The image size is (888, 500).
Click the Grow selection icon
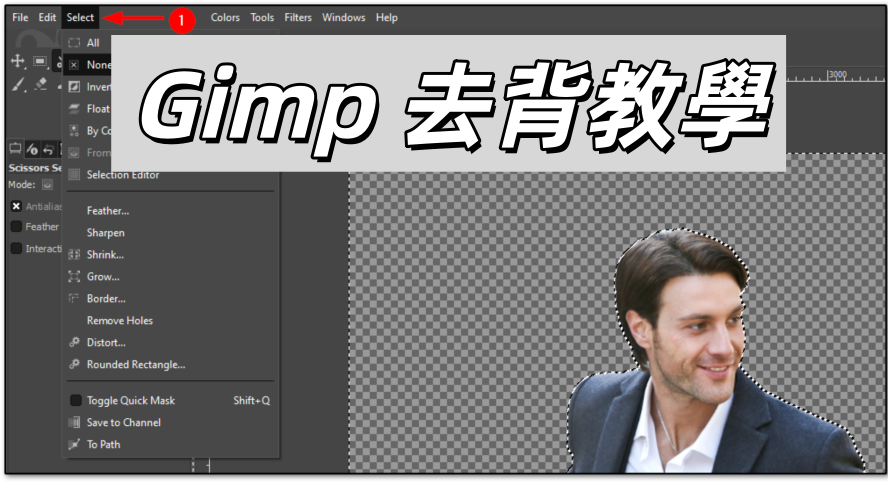pos(74,276)
